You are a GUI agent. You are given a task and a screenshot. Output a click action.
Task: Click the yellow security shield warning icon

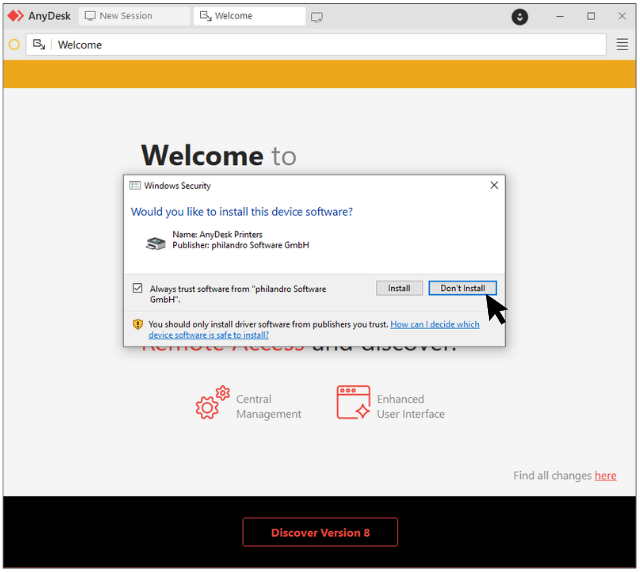click(138, 324)
